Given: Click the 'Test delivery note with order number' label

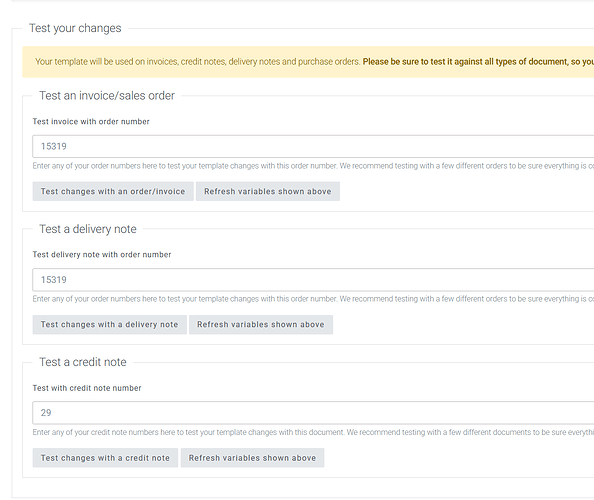Looking at the screenshot, I should click(x=102, y=255).
